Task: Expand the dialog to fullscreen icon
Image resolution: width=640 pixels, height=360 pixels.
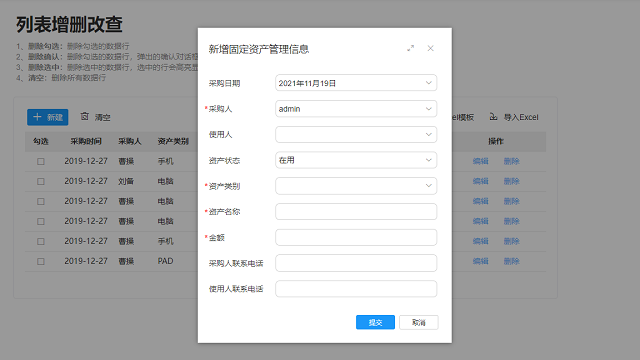Action: coord(410,48)
